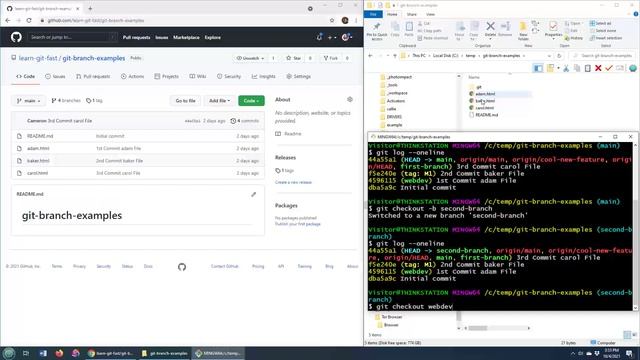
Task: Click History in Explorer ribbon Open group
Action: pyautogui.click(x=574, y=38)
